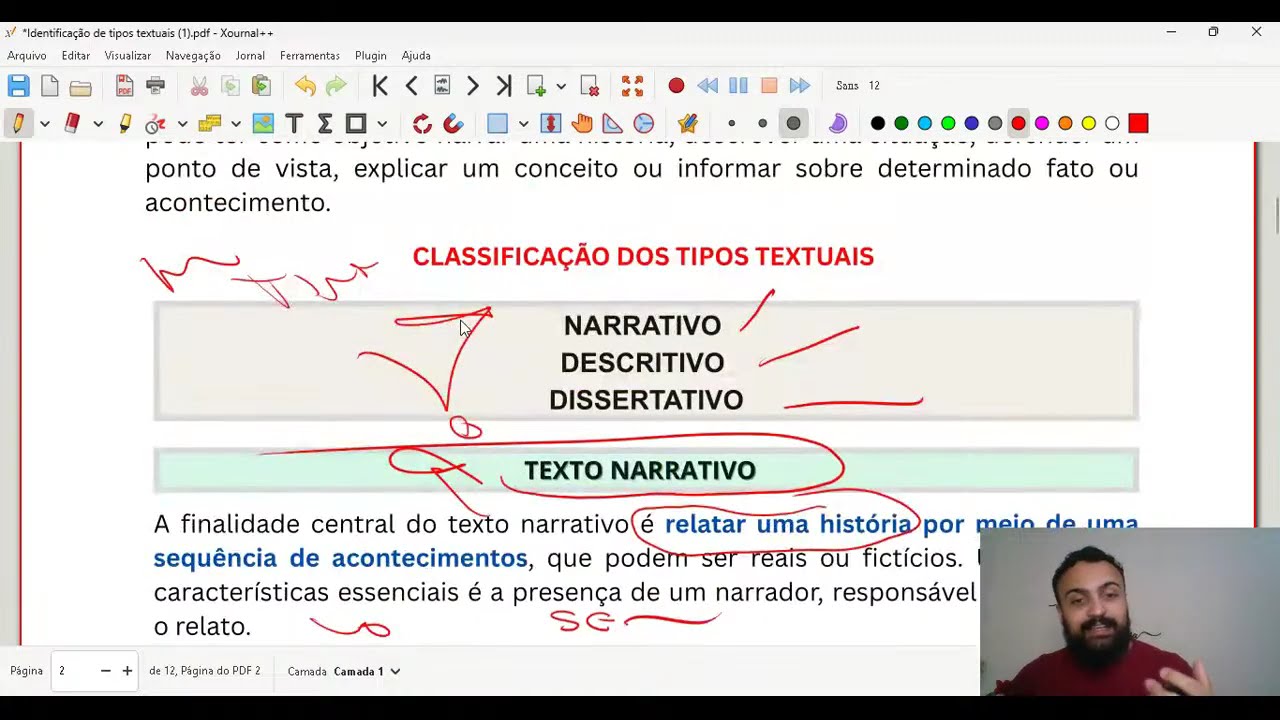This screenshot has width=1280, height=720.
Task: Start audio recording with red circle
Action: tap(676, 86)
